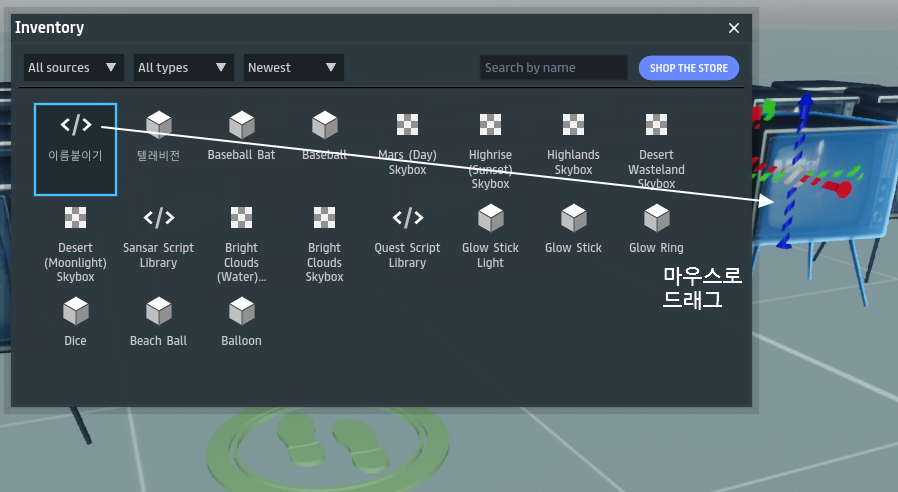Image resolution: width=898 pixels, height=492 pixels.
Task: Select the Glow Ring item
Action: coord(656,229)
